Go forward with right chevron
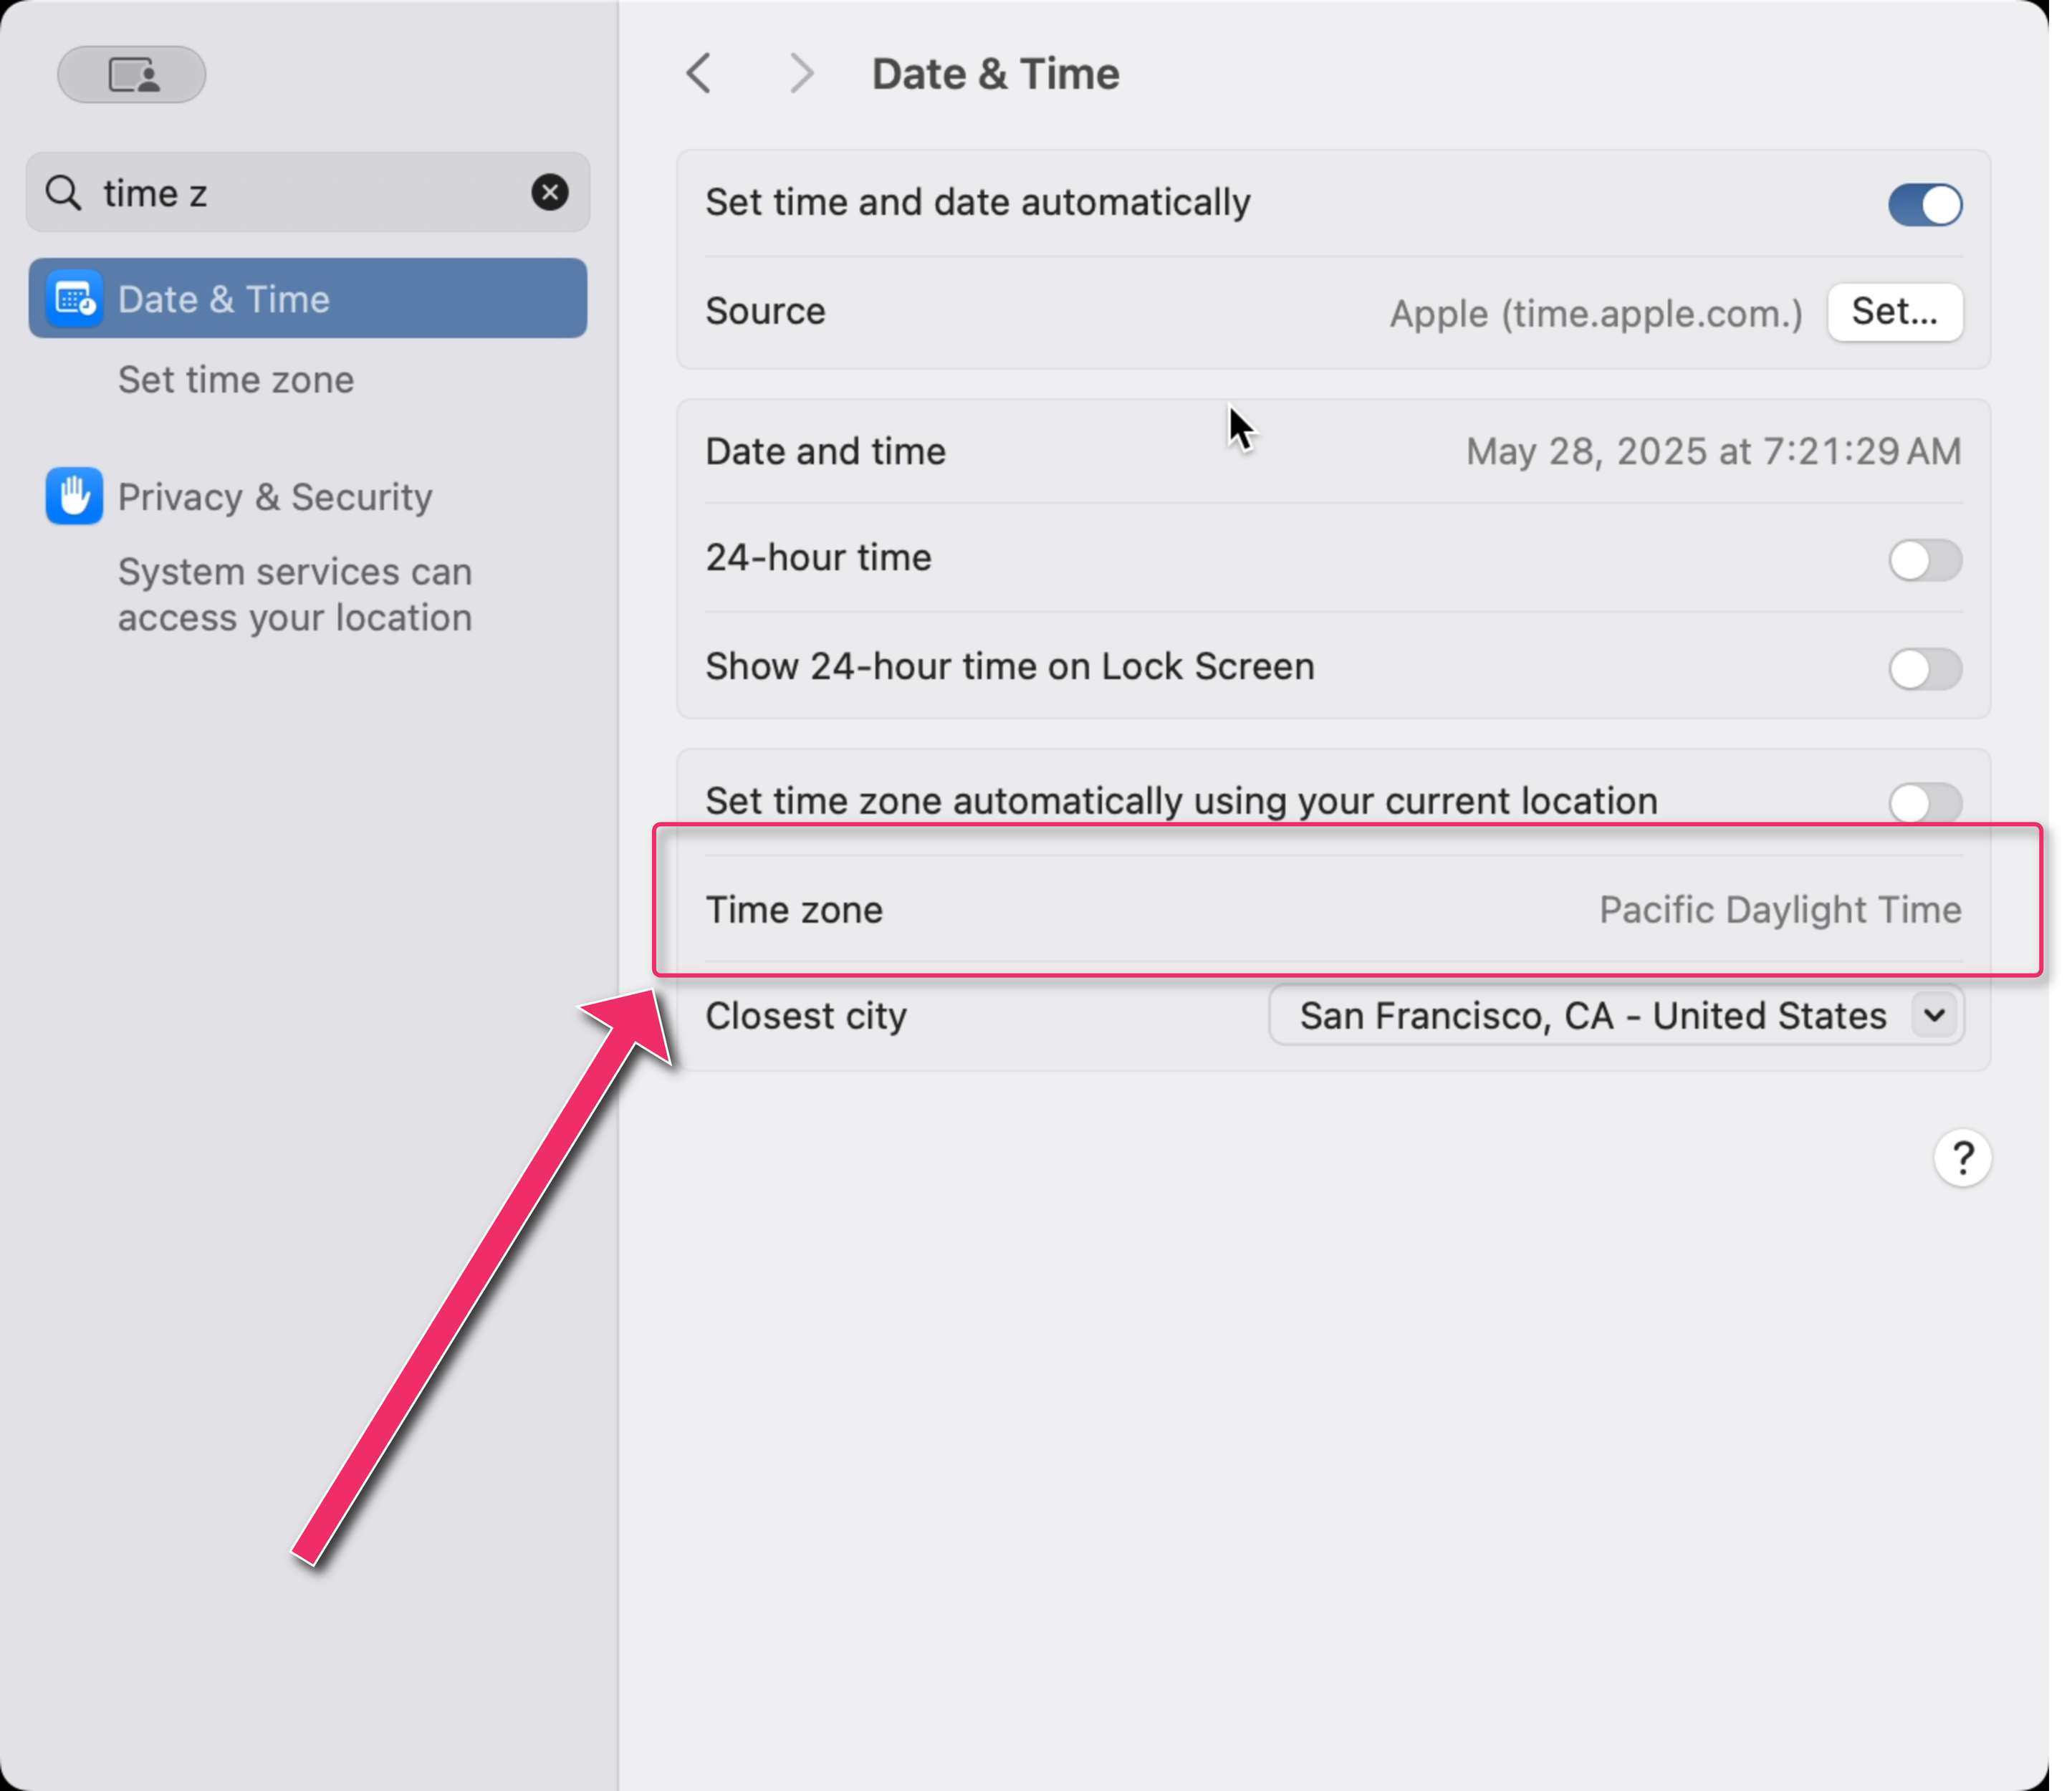This screenshot has height=1791, width=2072. click(x=801, y=74)
